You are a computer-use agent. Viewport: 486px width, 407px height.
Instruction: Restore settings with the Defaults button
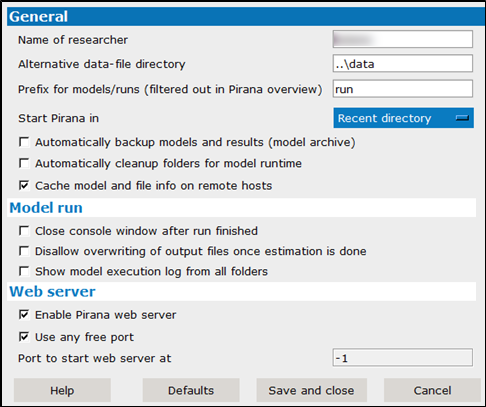click(x=191, y=390)
